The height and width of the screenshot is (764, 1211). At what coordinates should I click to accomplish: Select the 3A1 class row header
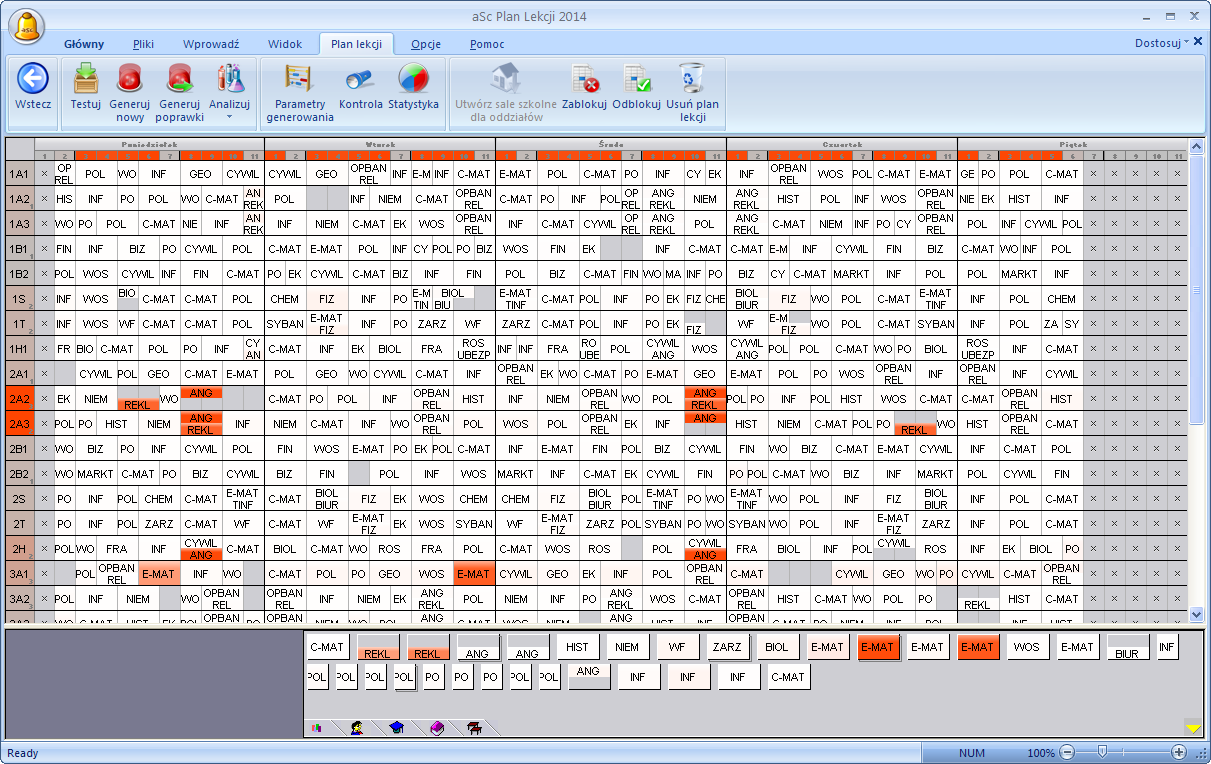coord(21,574)
